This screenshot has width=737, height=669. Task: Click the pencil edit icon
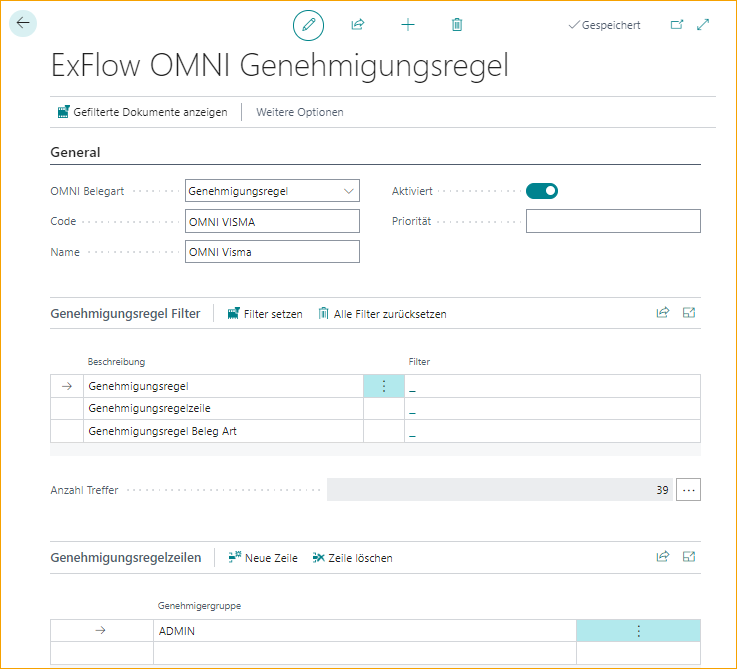coord(308,25)
